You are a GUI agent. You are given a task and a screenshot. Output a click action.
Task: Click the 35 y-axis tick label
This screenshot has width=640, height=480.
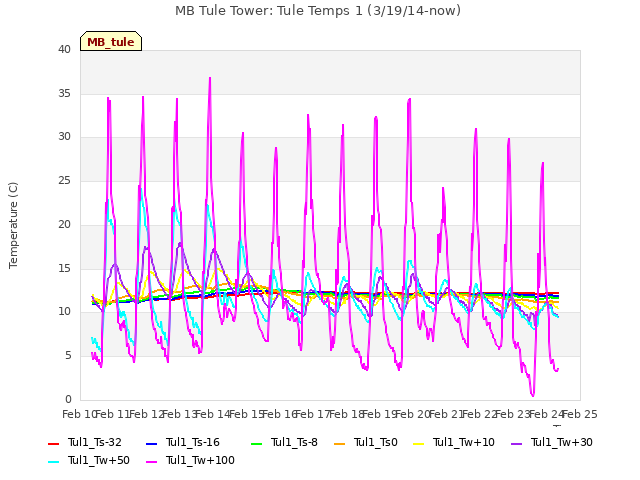(64, 93)
